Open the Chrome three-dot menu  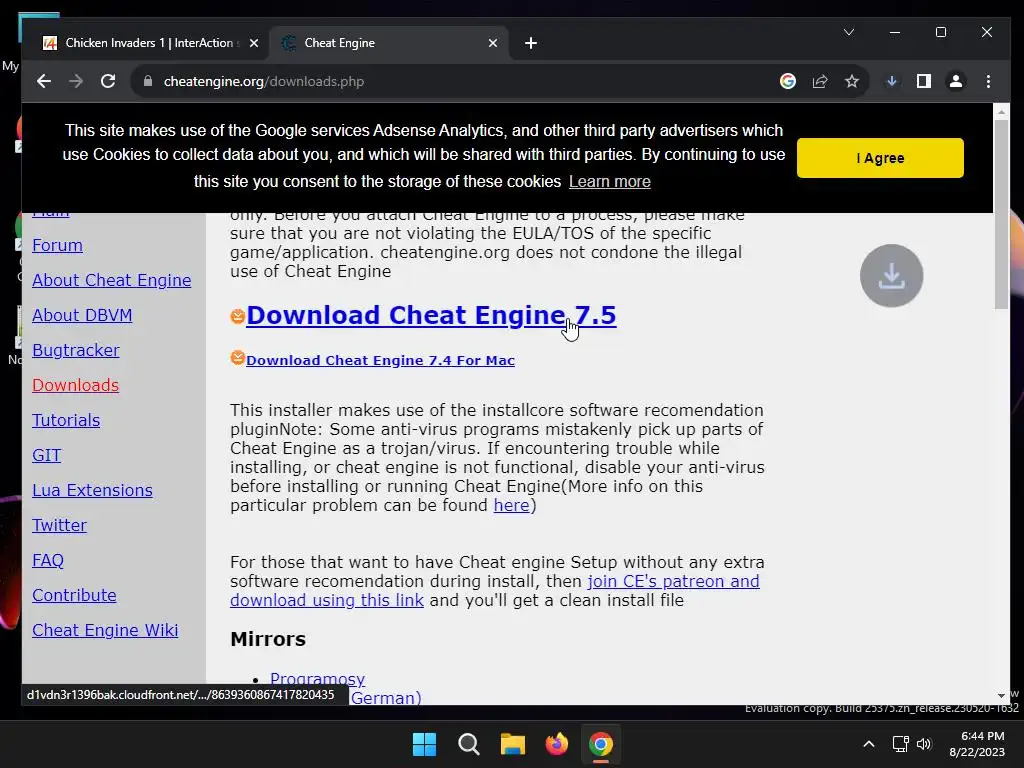(988, 81)
